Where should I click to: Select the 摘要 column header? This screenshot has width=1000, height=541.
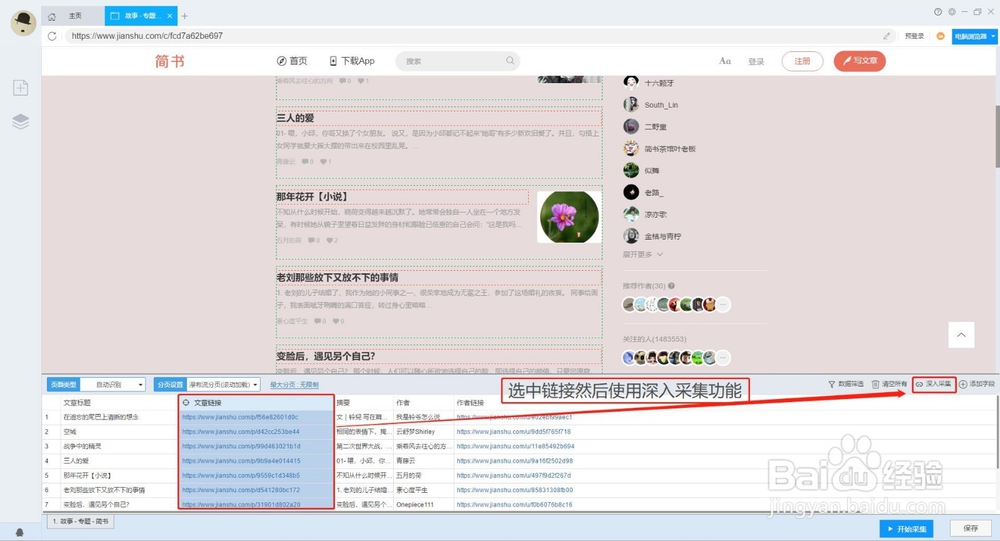pyautogui.click(x=364, y=403)
